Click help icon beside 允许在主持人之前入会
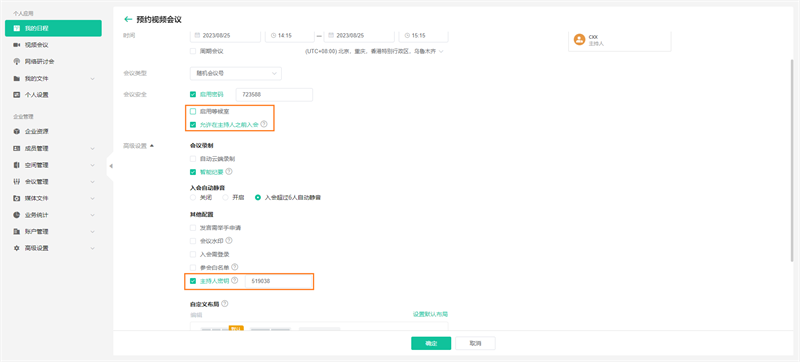 [x=264, y=124]
